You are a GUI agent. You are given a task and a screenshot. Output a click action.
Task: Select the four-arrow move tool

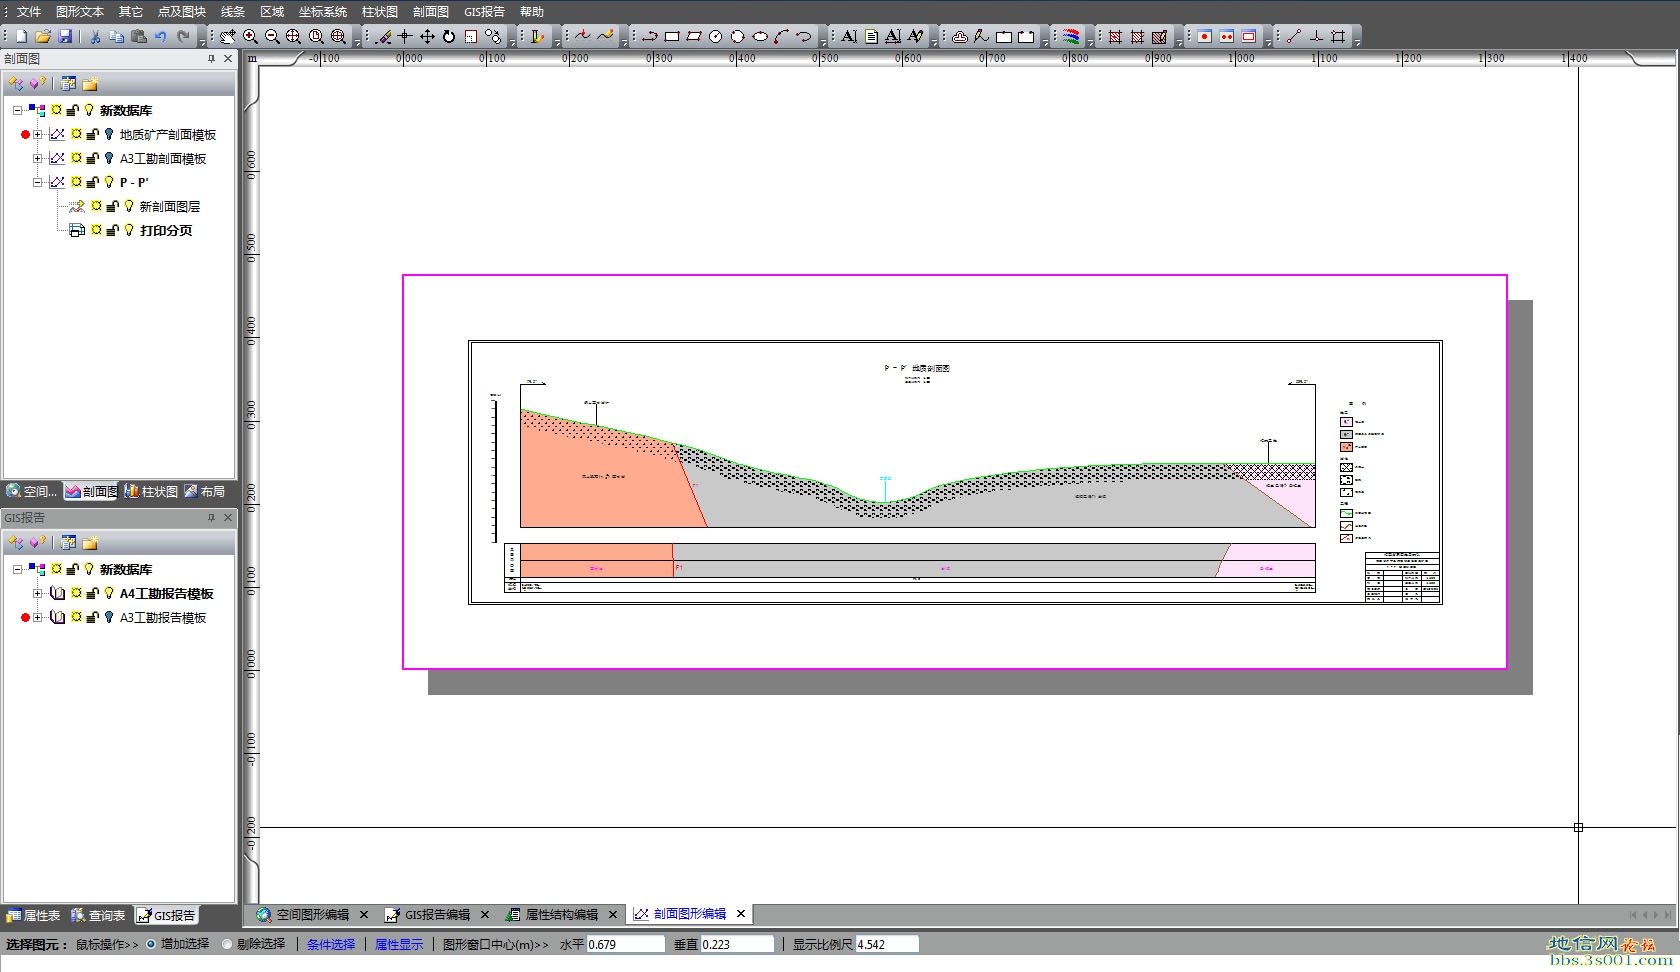427,36
